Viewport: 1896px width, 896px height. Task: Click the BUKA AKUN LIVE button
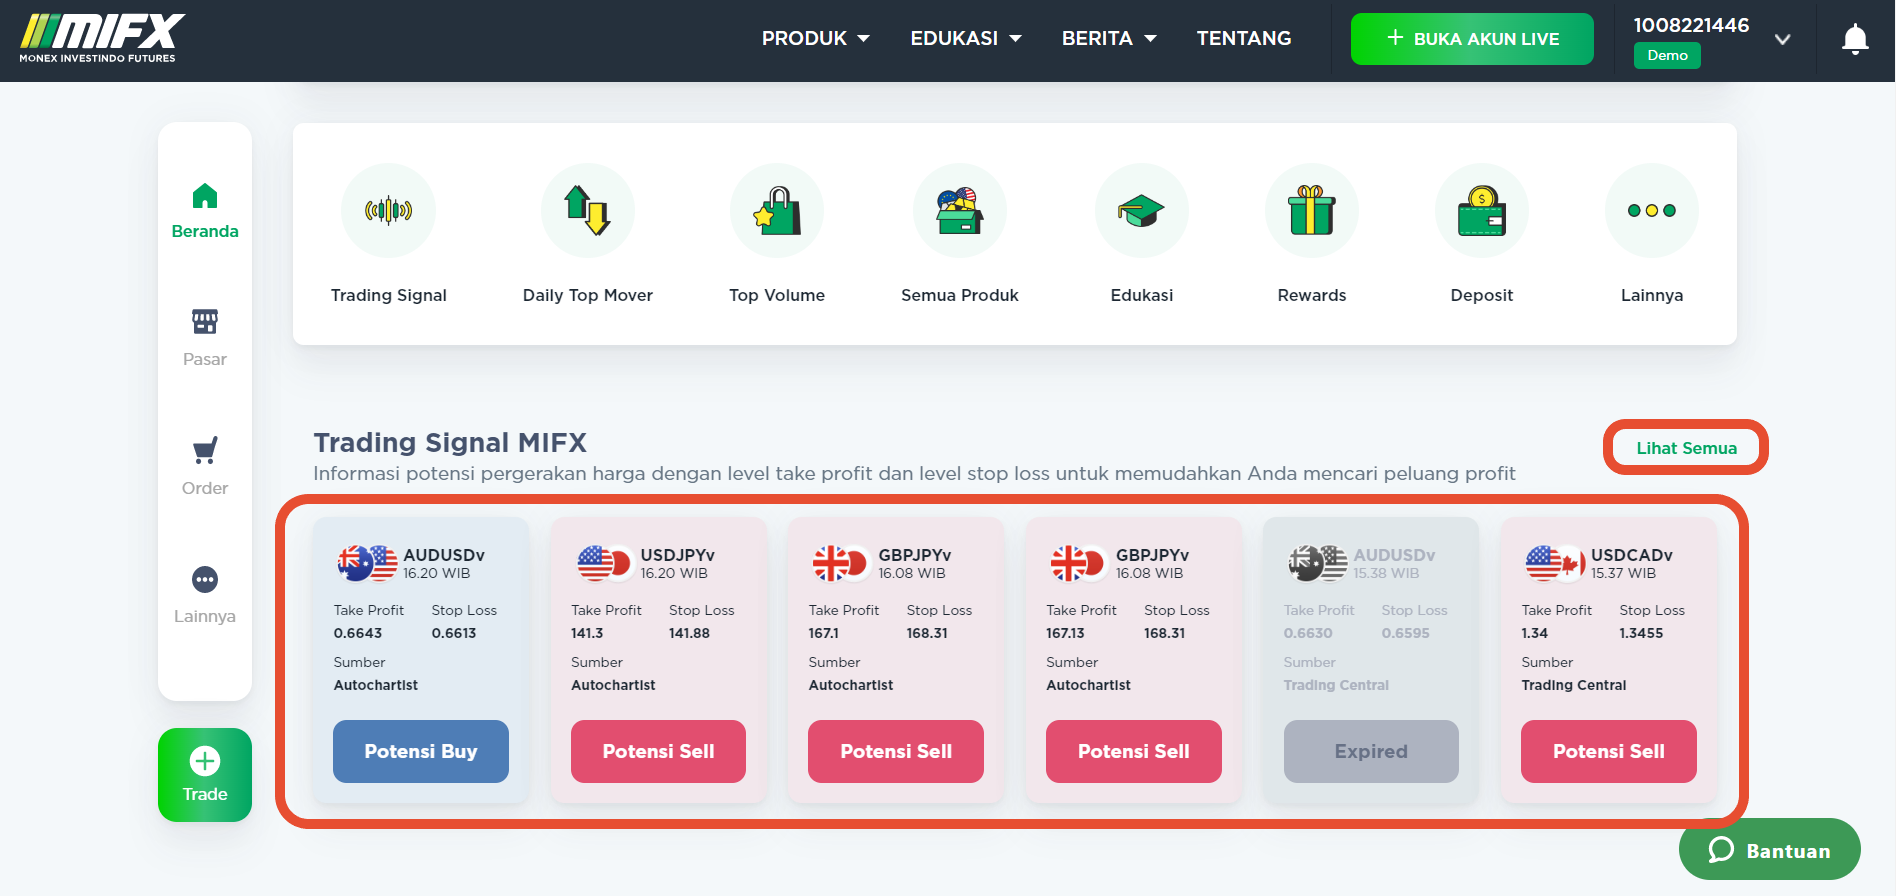pyautogui.click(x=1472, y=39)
